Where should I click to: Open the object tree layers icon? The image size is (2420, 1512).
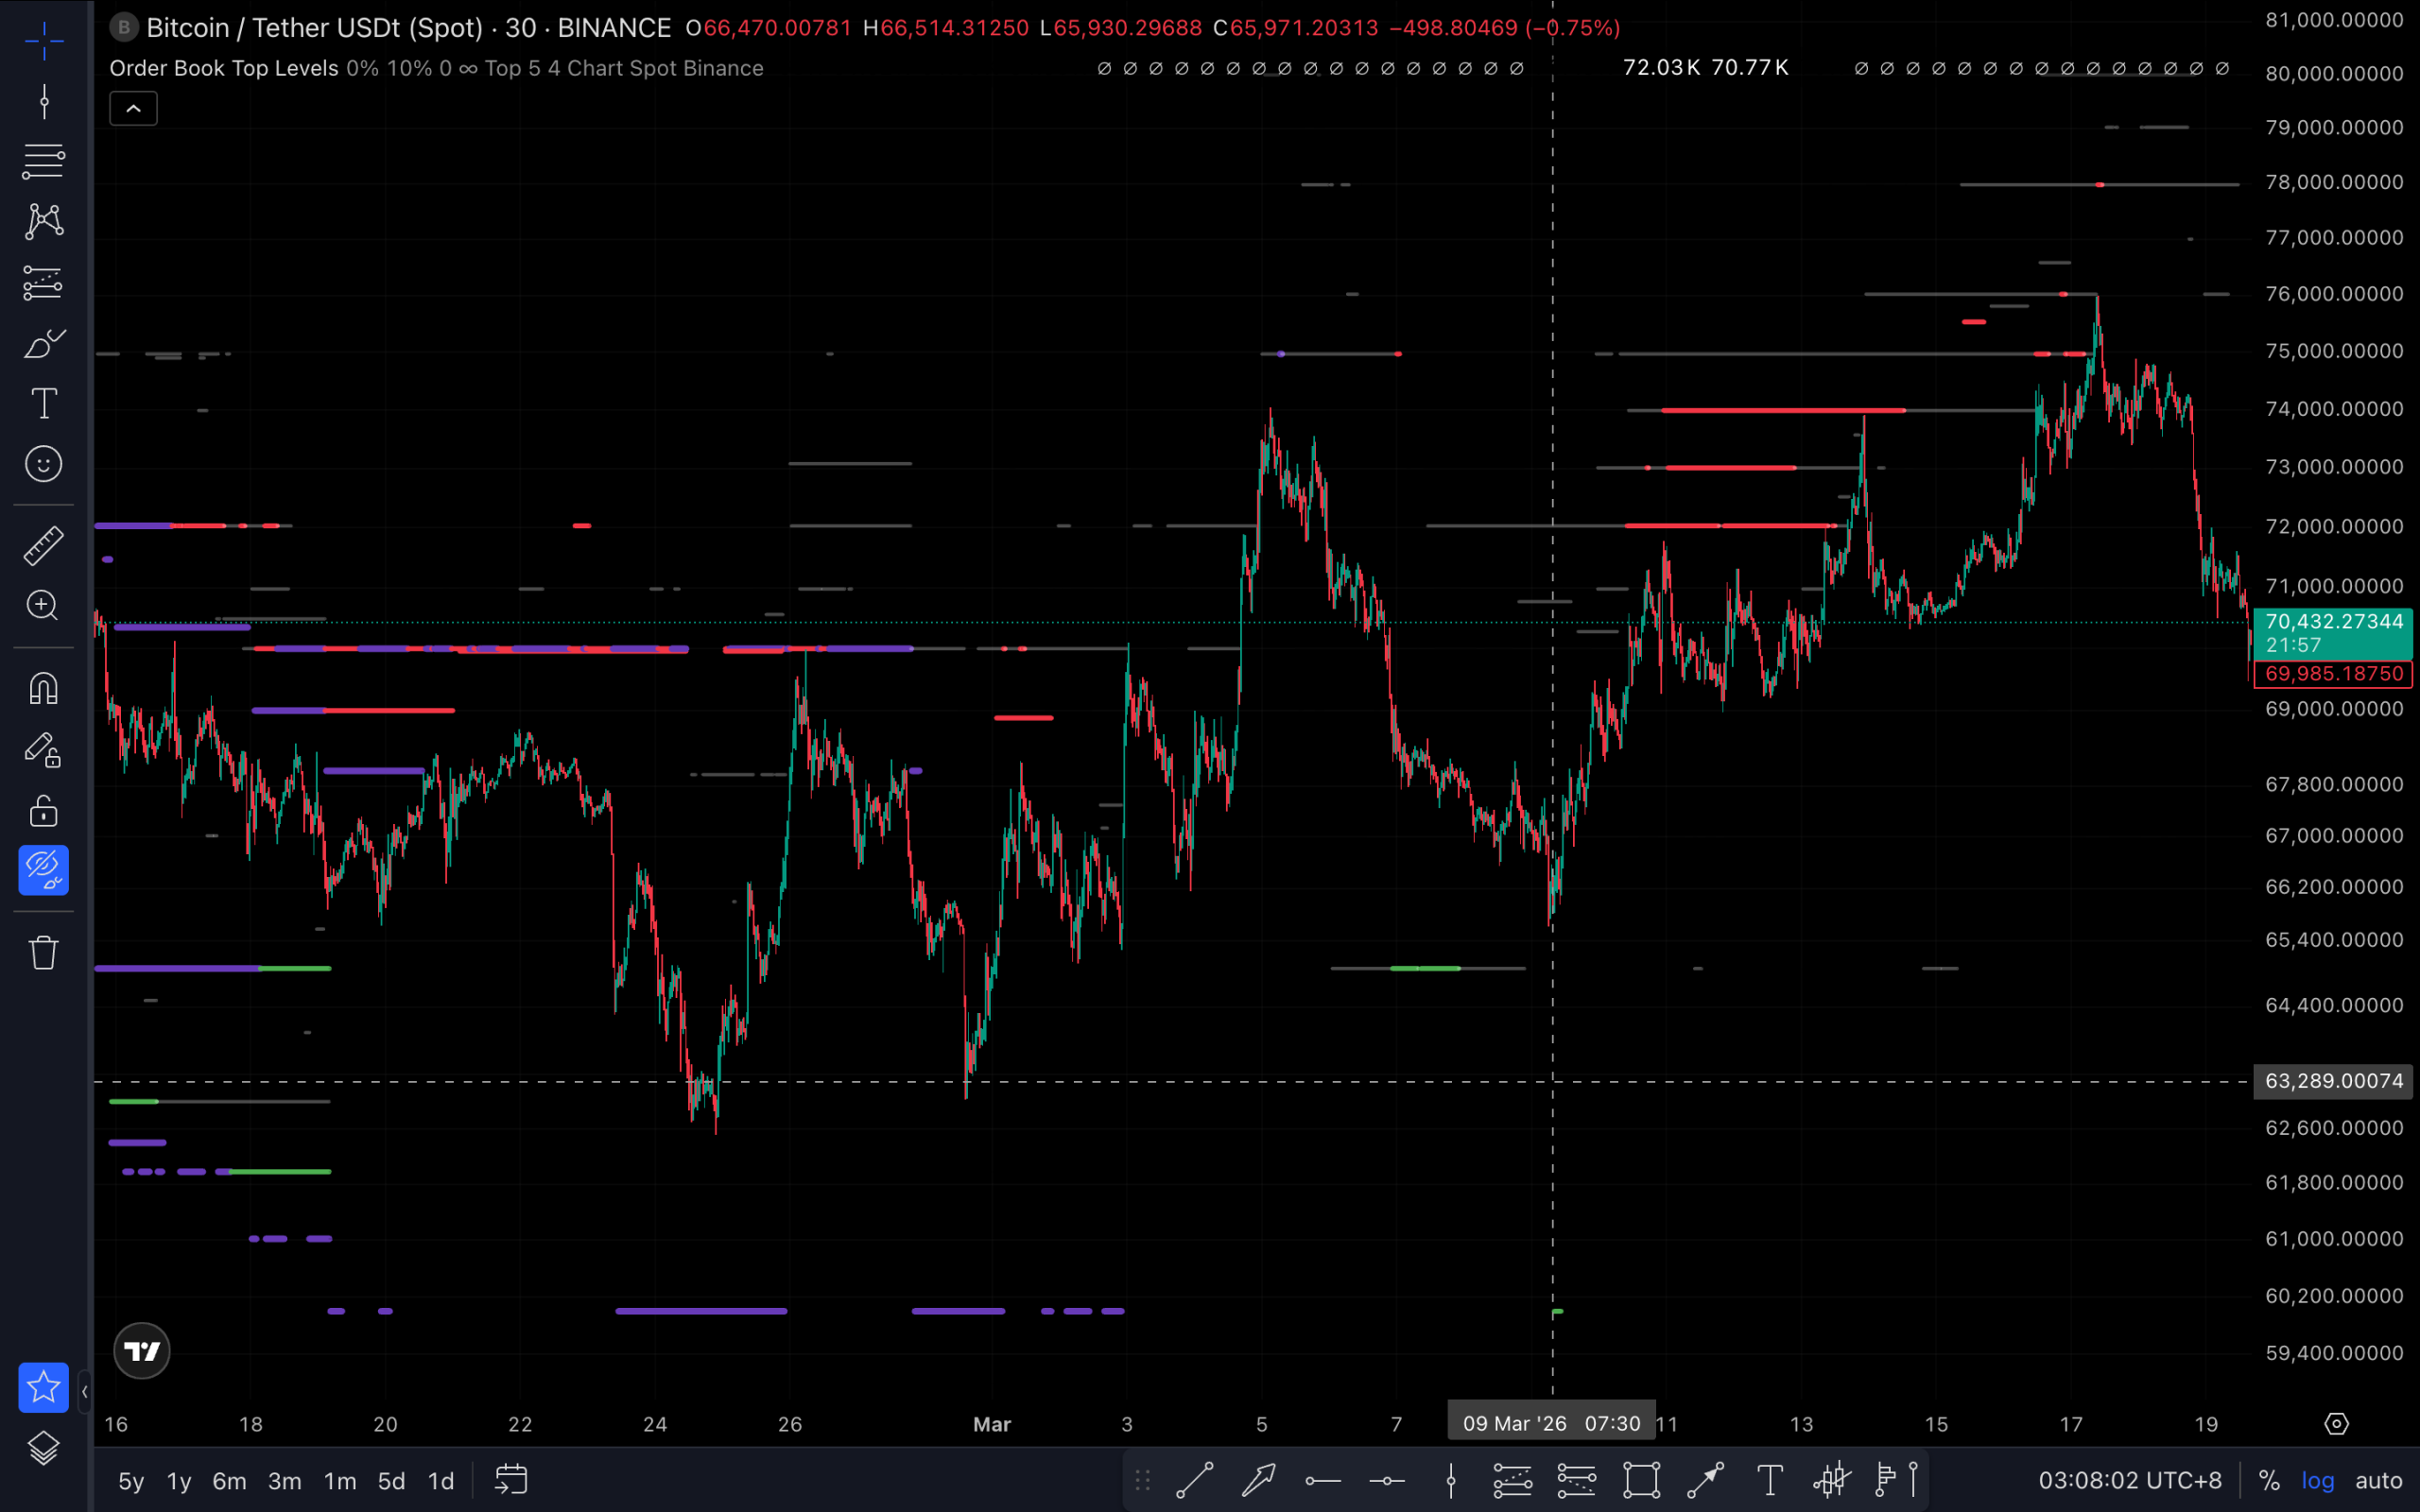pos(43,1448)
